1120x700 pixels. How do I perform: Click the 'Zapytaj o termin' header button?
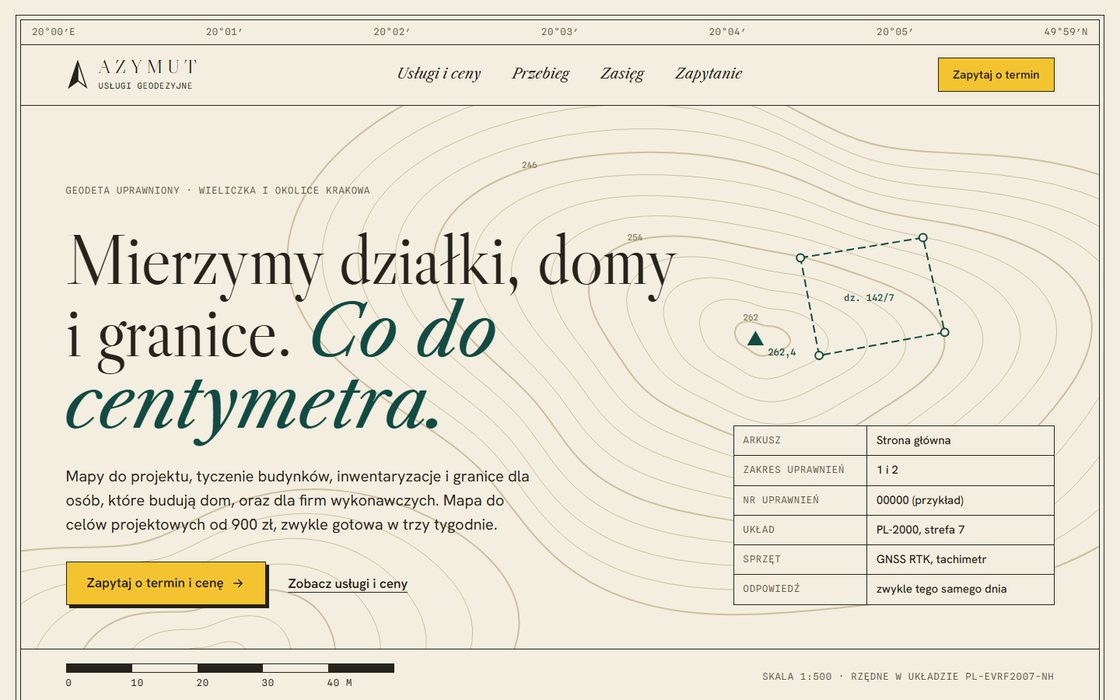pyautogui.click(x=996, y=75)
